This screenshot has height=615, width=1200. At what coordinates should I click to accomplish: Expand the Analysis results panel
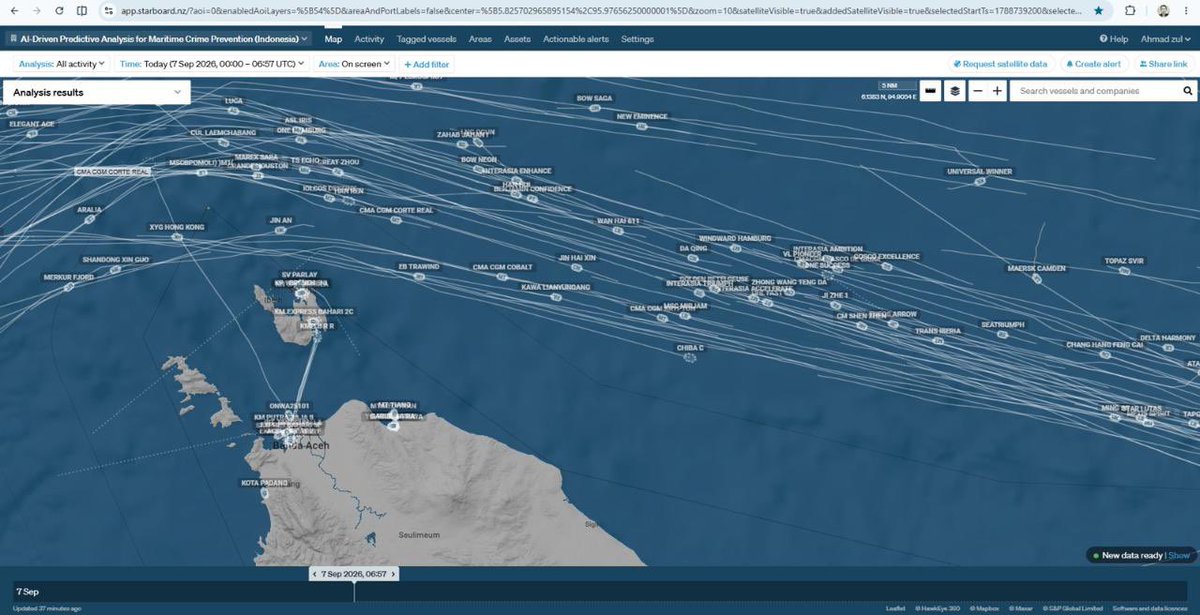pyautogui.click(x=96, y=92)
